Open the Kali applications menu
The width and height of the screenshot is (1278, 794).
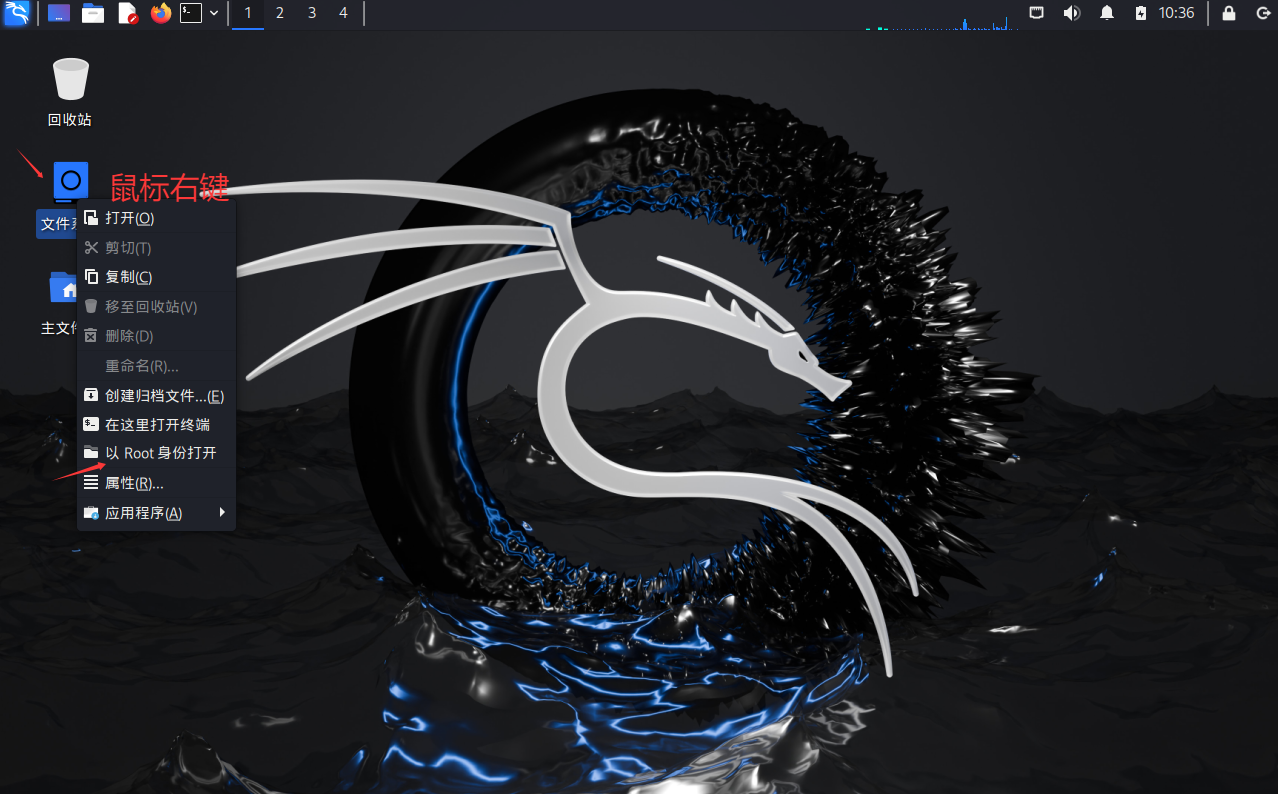pyautogui.click(x=16, y=13)
